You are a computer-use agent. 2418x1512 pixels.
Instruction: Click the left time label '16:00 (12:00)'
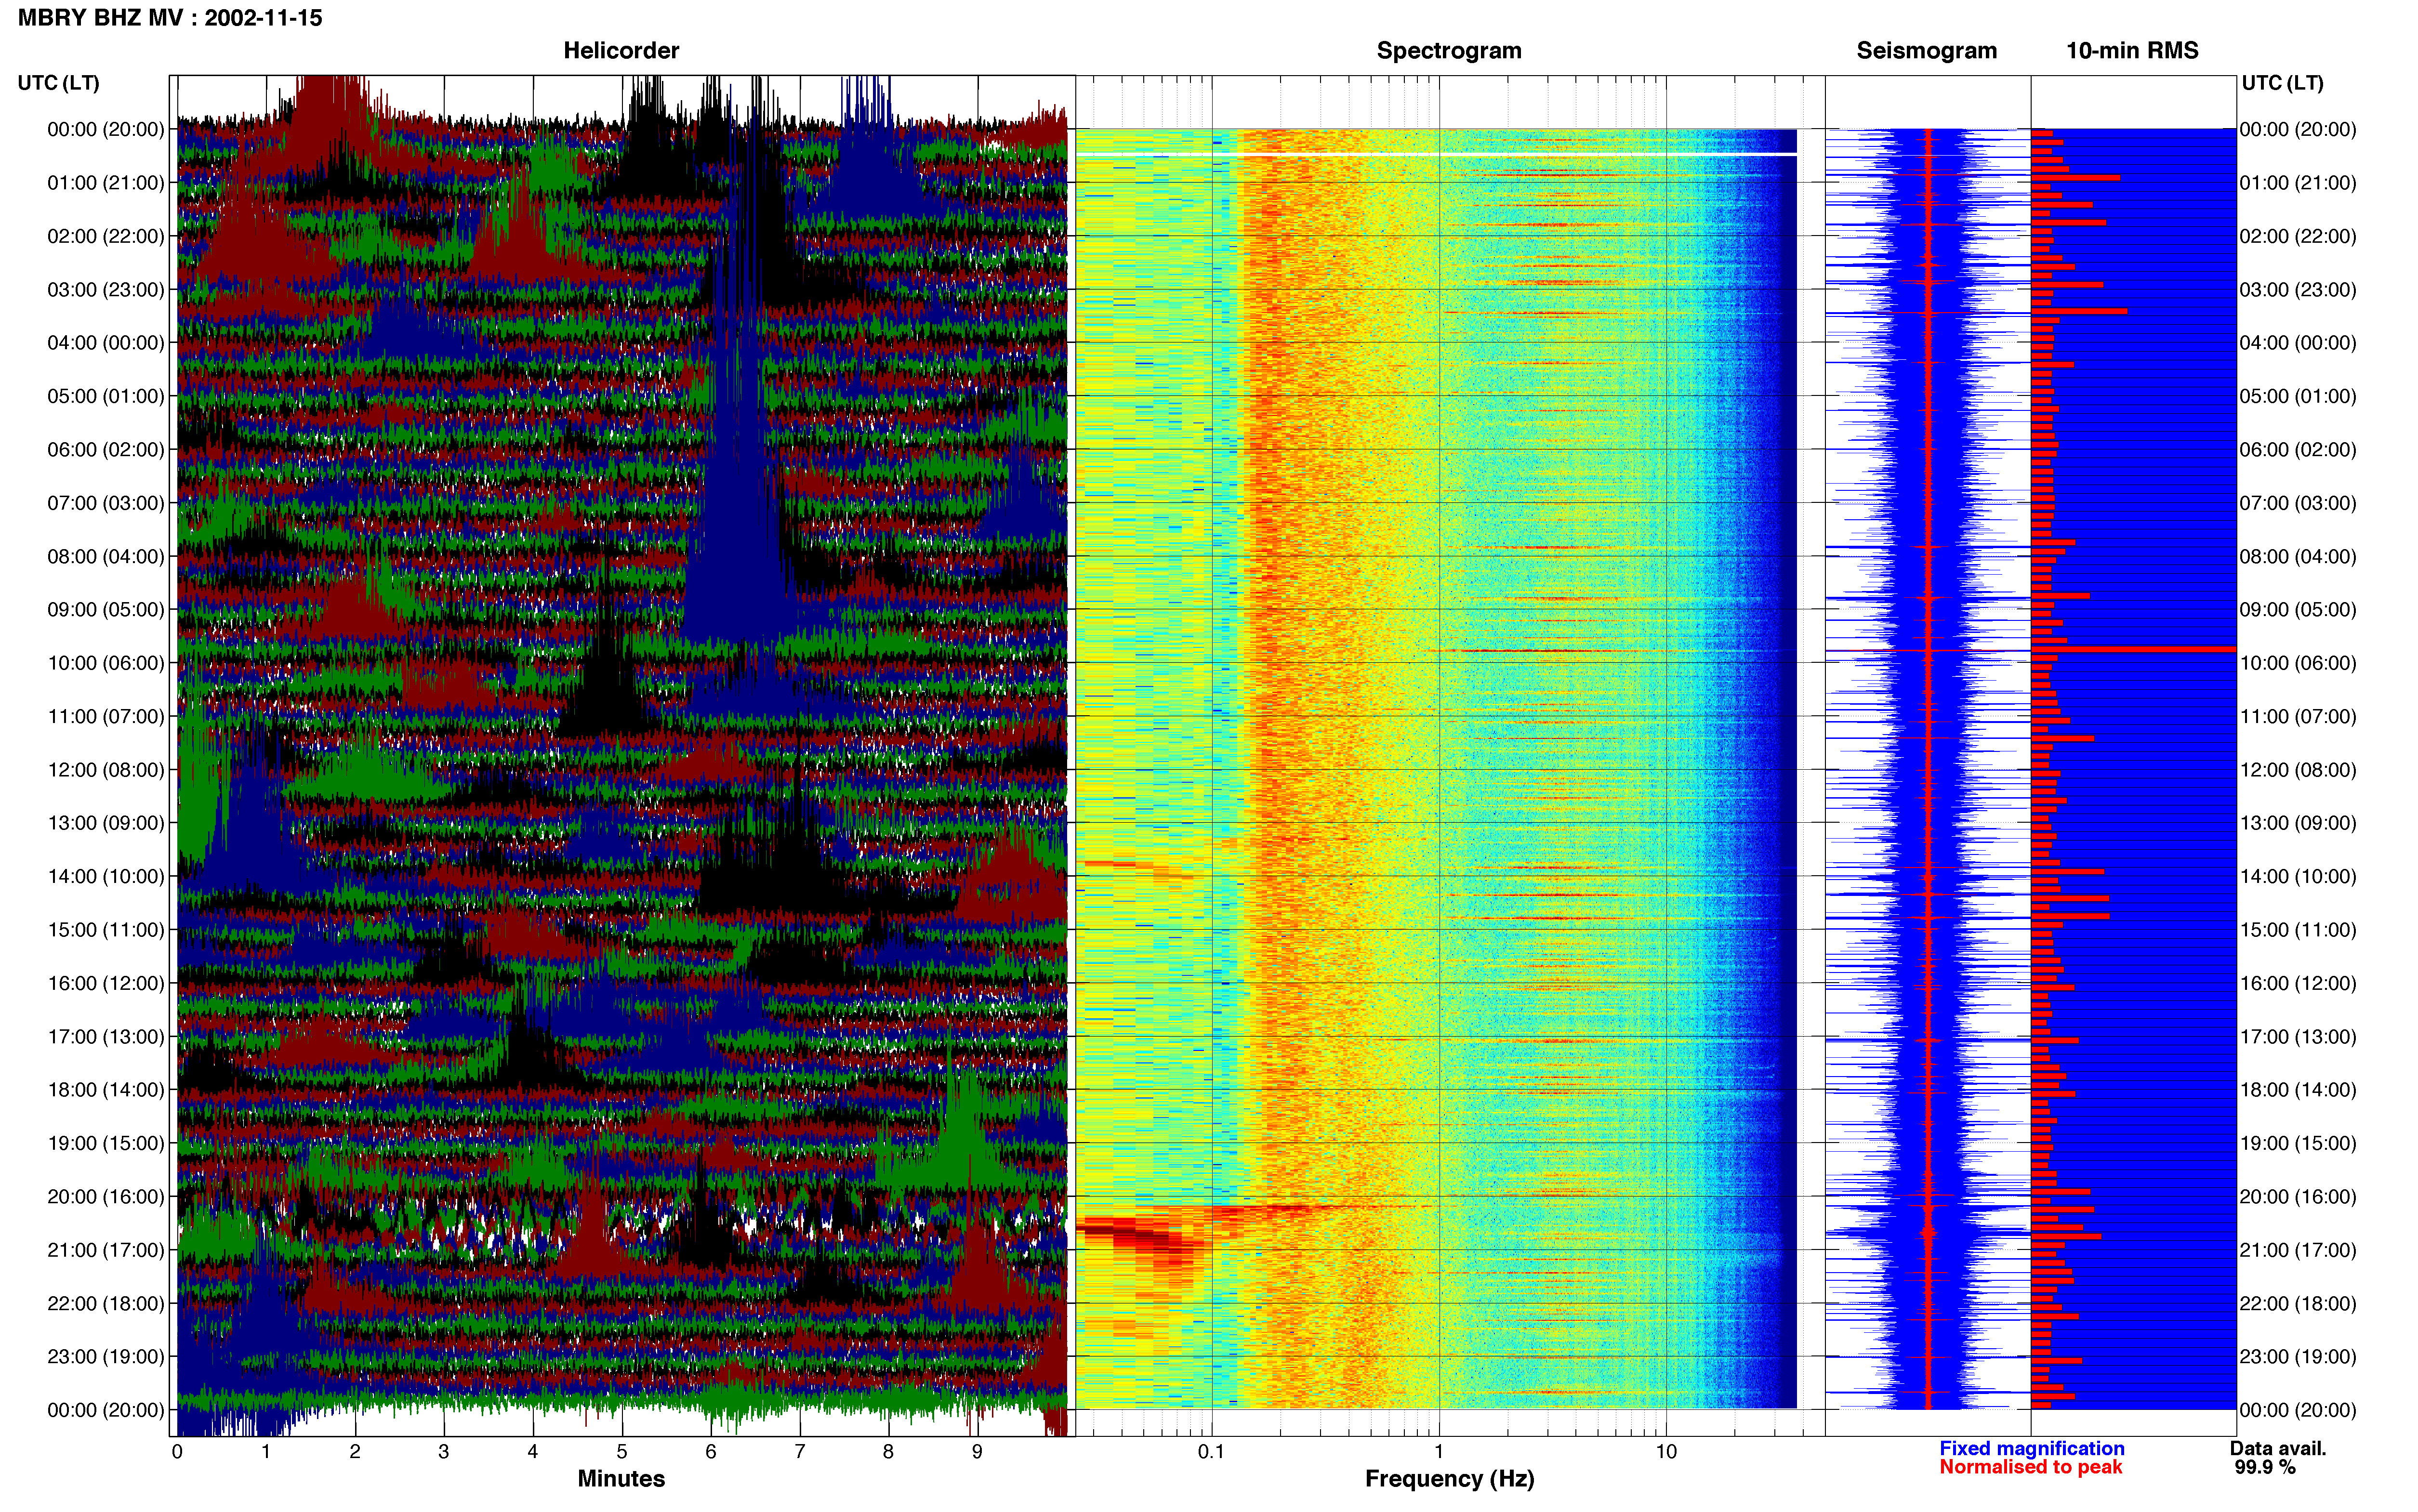coord(106,984)
